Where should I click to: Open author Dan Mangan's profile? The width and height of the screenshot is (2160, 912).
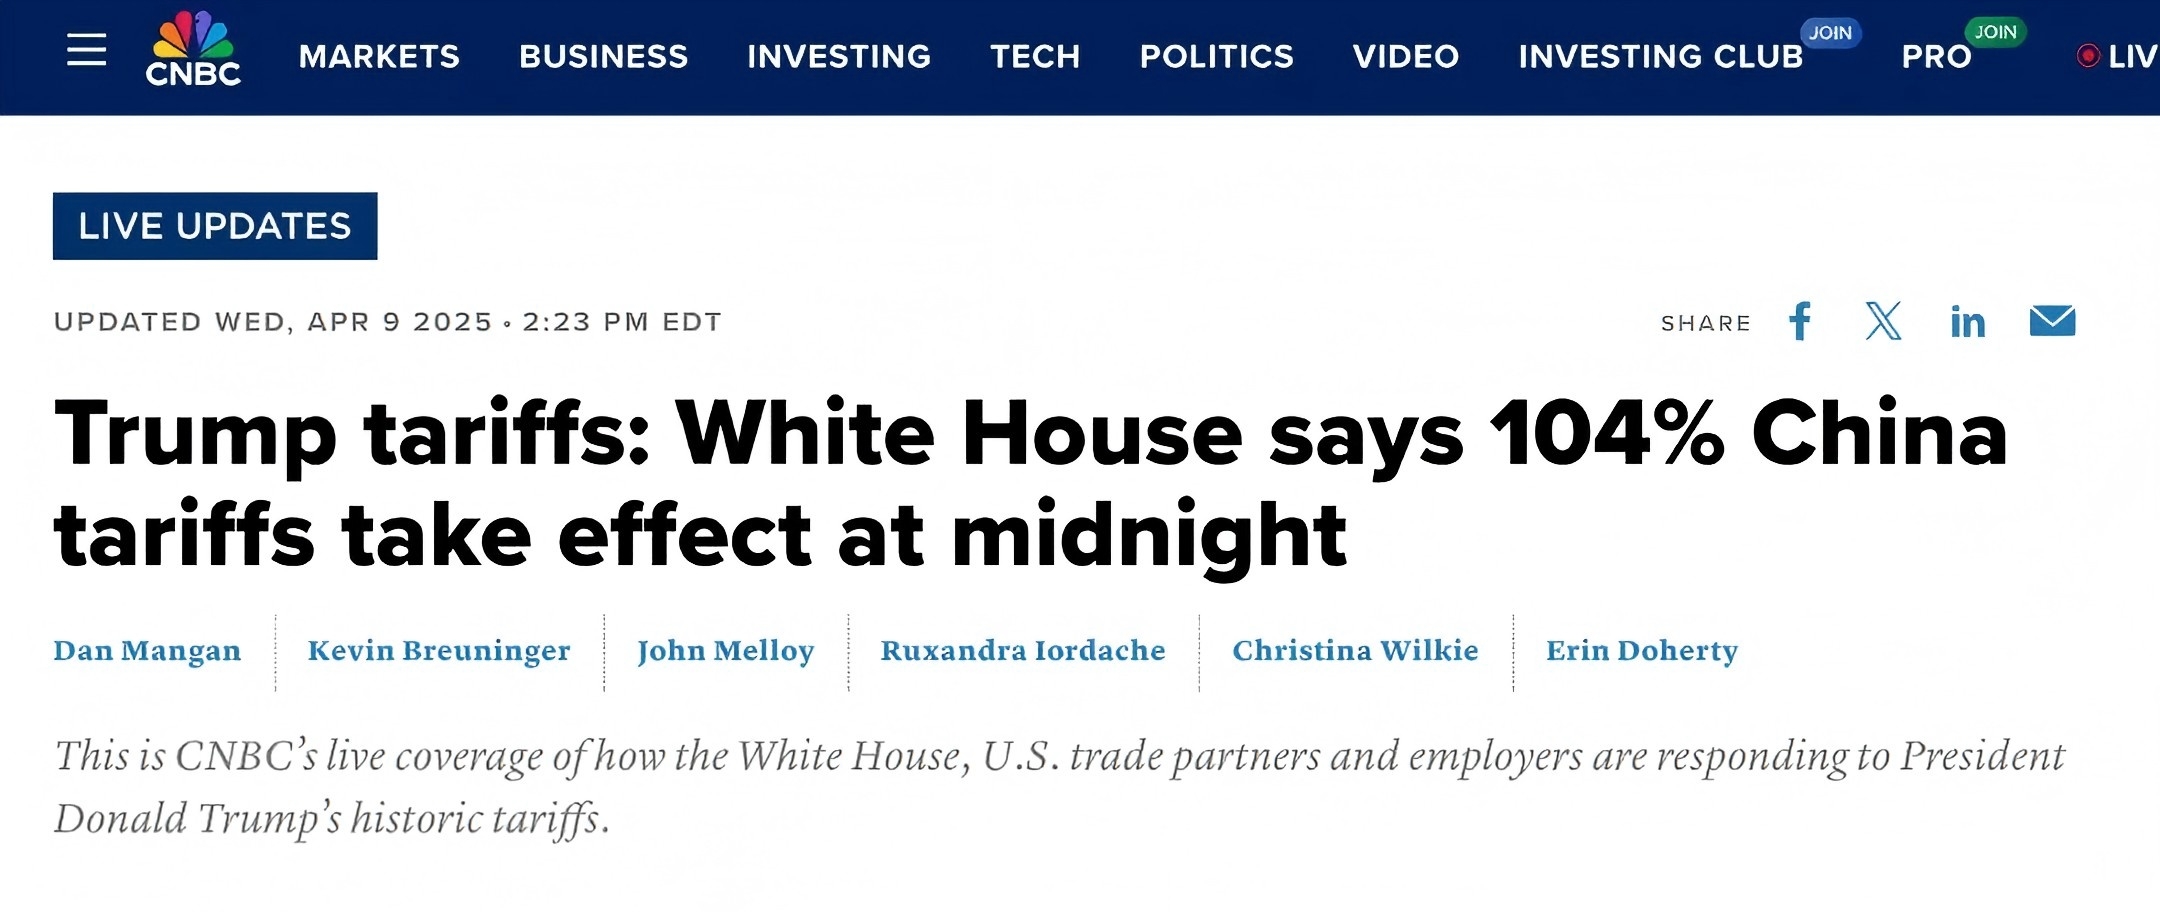147,650
